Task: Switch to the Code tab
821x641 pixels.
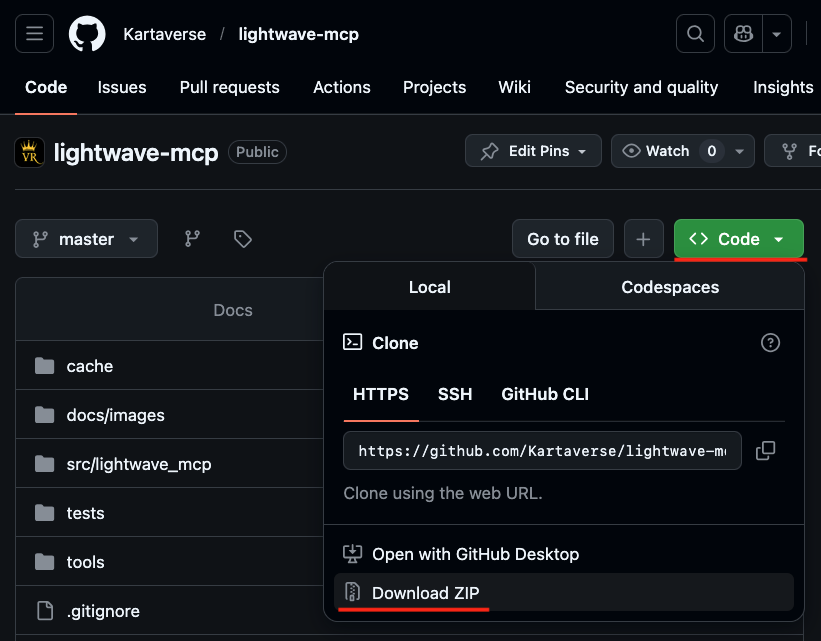Action: pos(46,87)
